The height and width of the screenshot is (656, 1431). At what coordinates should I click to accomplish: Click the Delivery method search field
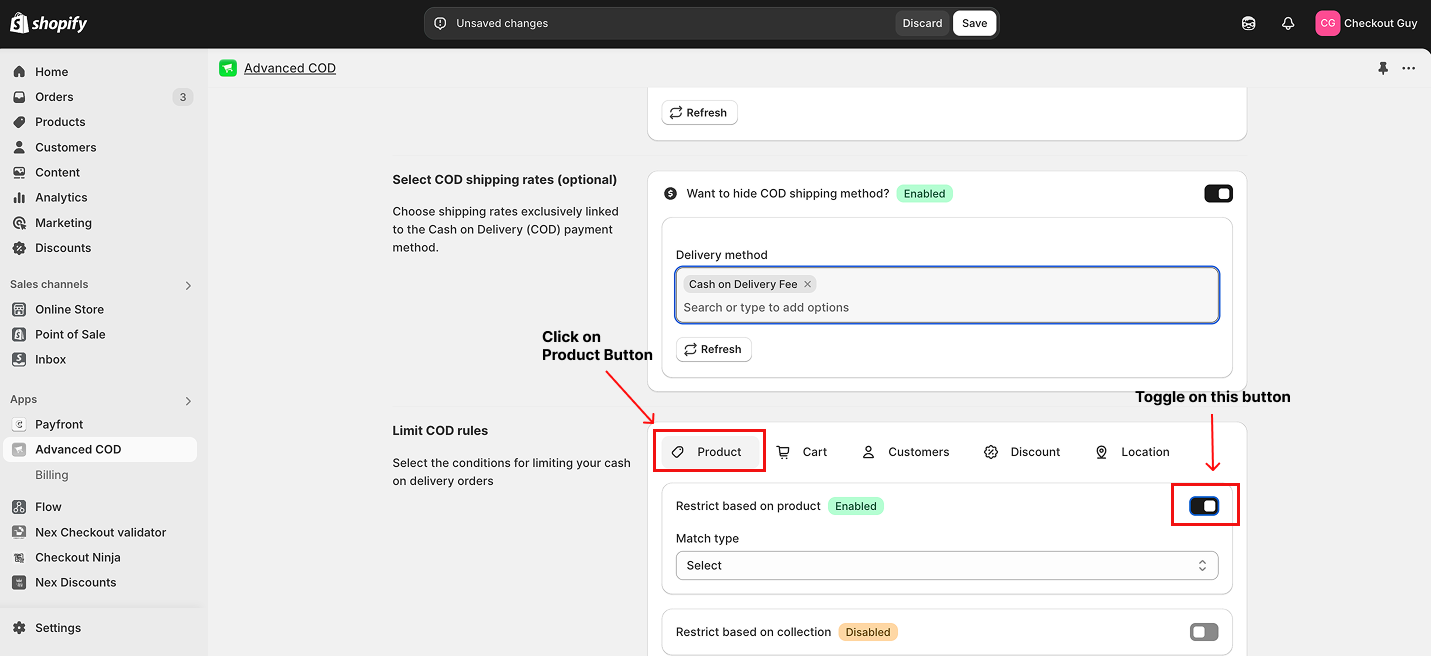tap(946, 308)
